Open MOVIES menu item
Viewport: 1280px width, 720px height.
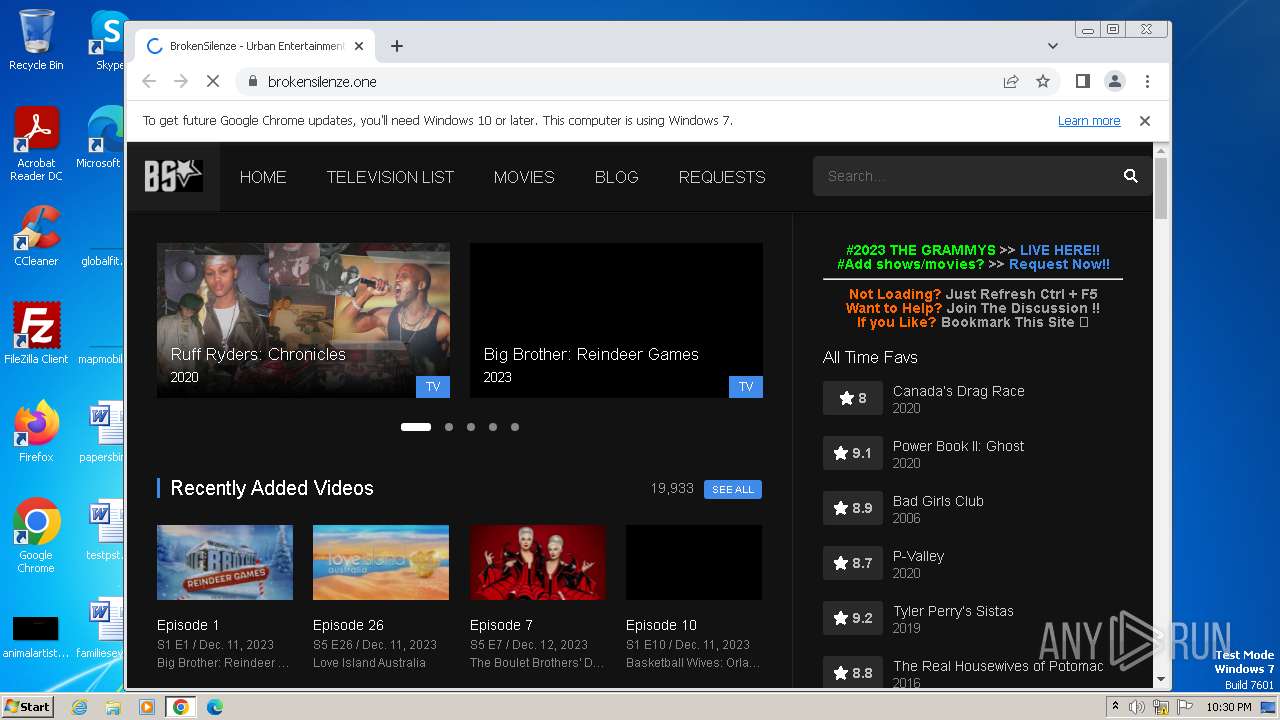coord(524,177)
